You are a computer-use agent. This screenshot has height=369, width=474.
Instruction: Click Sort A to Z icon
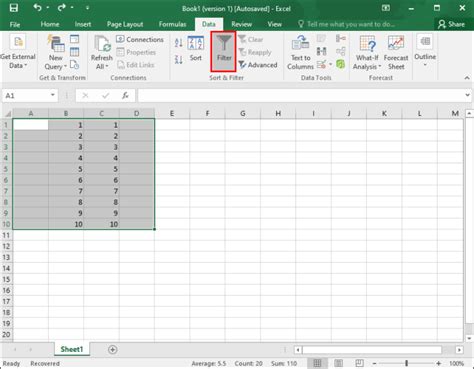point(179,42)
